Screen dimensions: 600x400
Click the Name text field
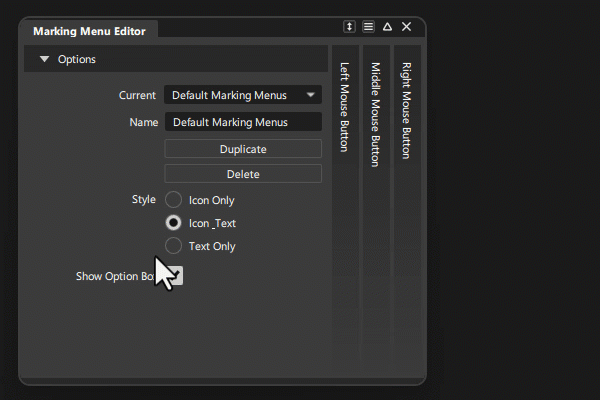(243, 122)
